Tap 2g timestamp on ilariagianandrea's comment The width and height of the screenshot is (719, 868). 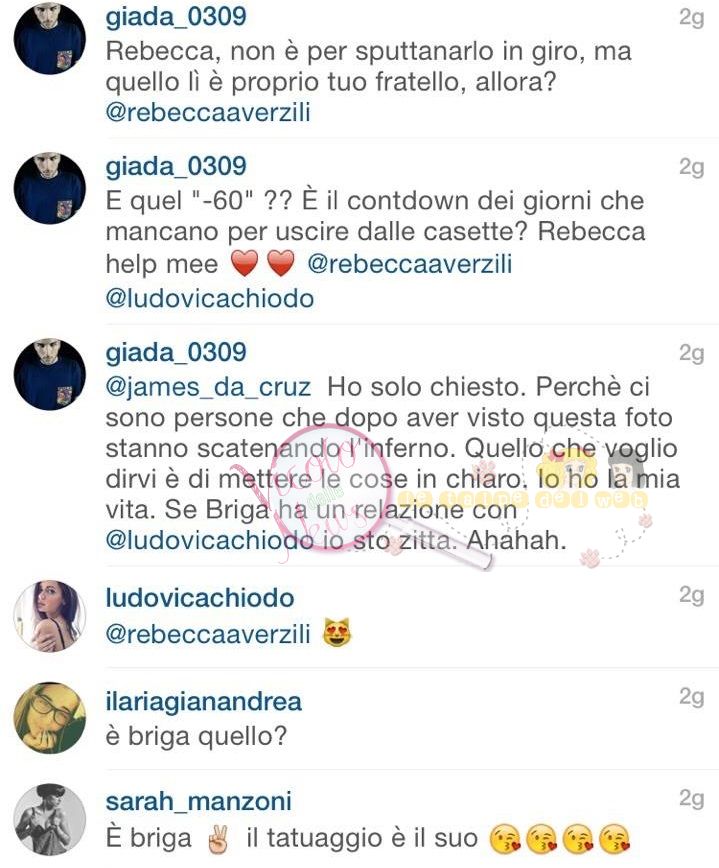(x=691, y=696)
